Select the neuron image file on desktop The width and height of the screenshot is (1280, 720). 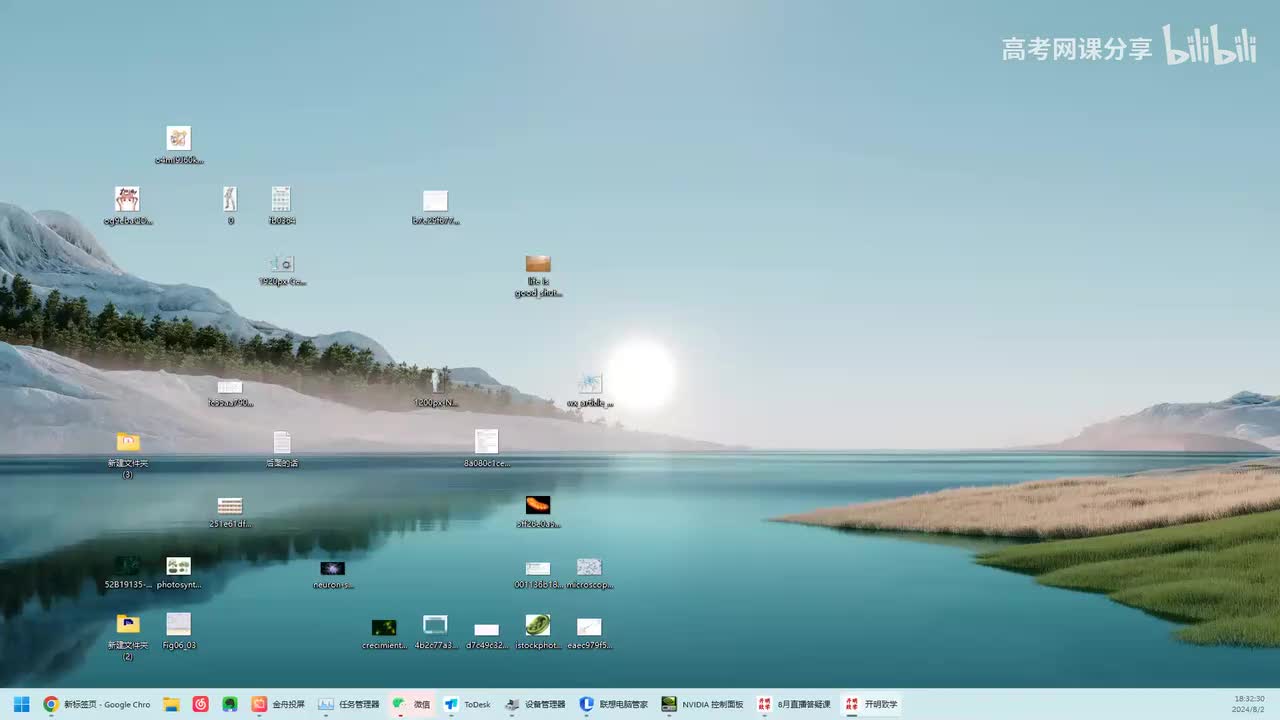[x=333, y=574]
